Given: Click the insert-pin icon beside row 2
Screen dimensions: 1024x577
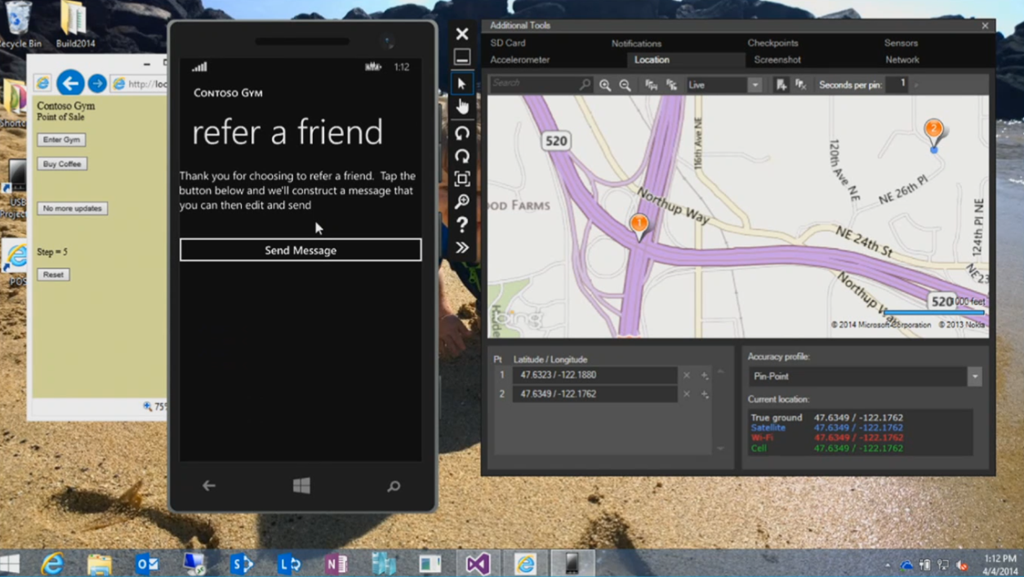Looking at the screenshot, I should (x=705, y=394).
